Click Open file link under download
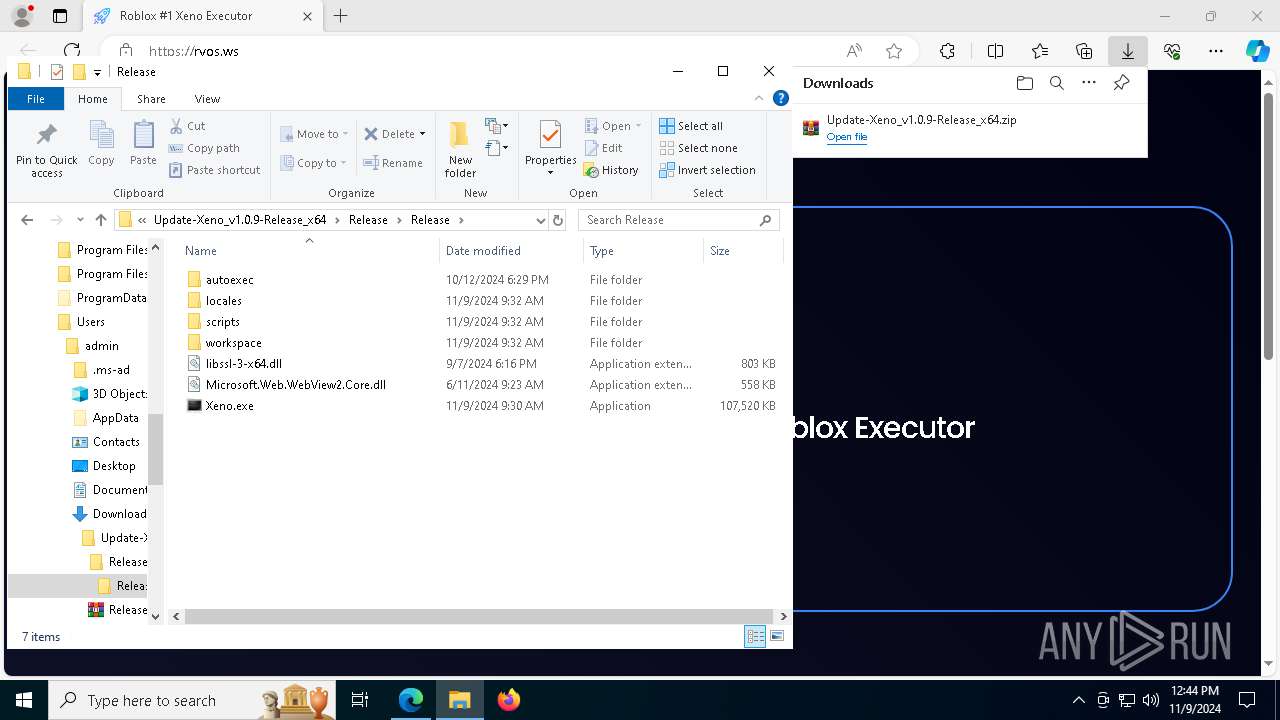This screenshot has height=720, width=1280. click(846, 137)
